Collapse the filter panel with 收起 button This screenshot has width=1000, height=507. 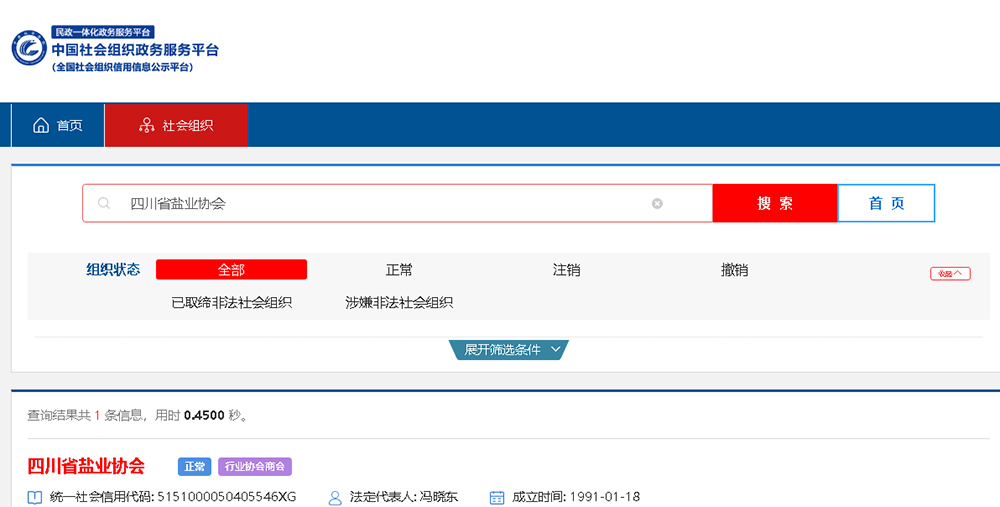point(950,274)
